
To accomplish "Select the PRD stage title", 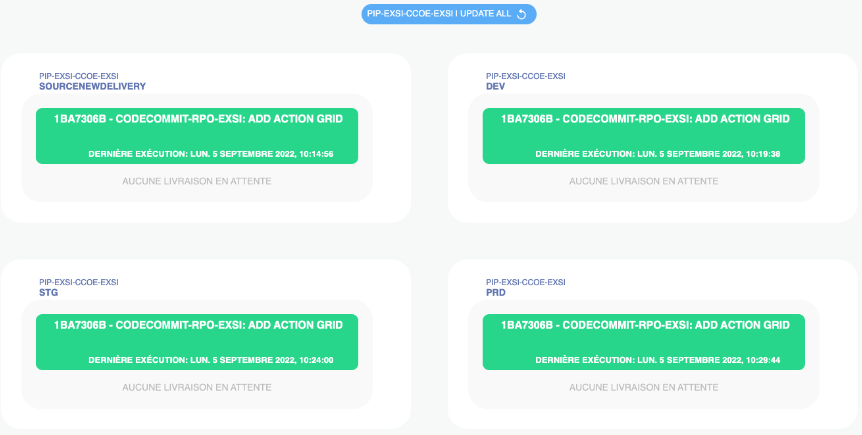I will tap(496, 293).
